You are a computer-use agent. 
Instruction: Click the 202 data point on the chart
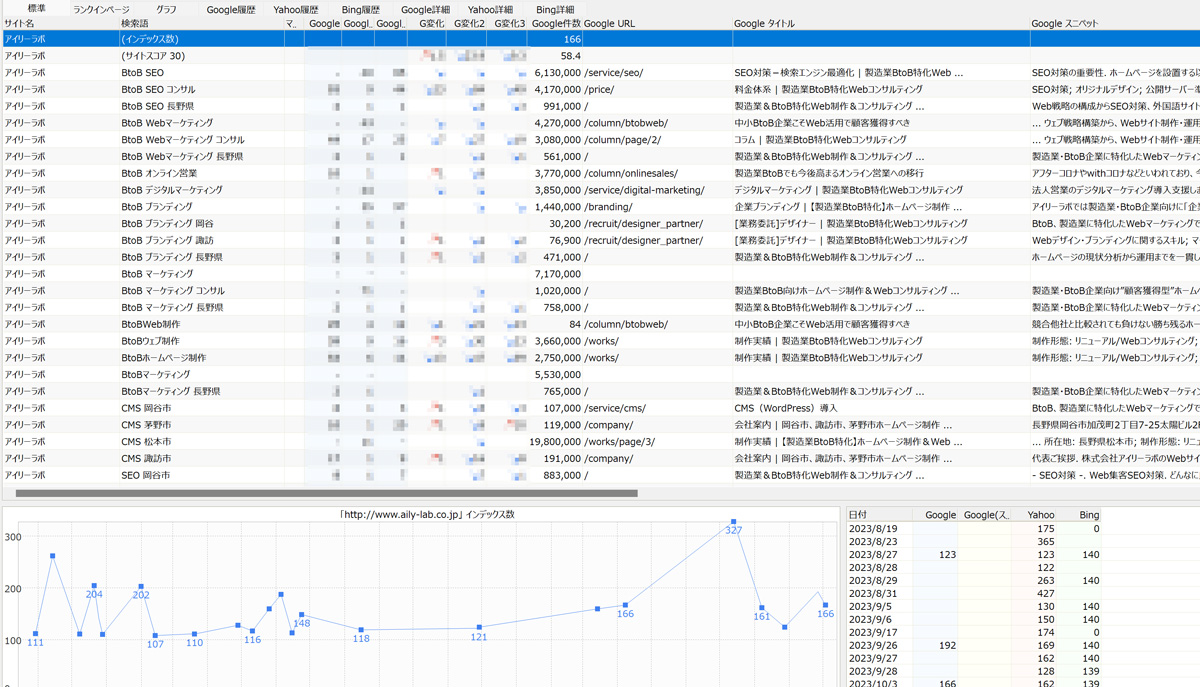(x=141, y=587)
